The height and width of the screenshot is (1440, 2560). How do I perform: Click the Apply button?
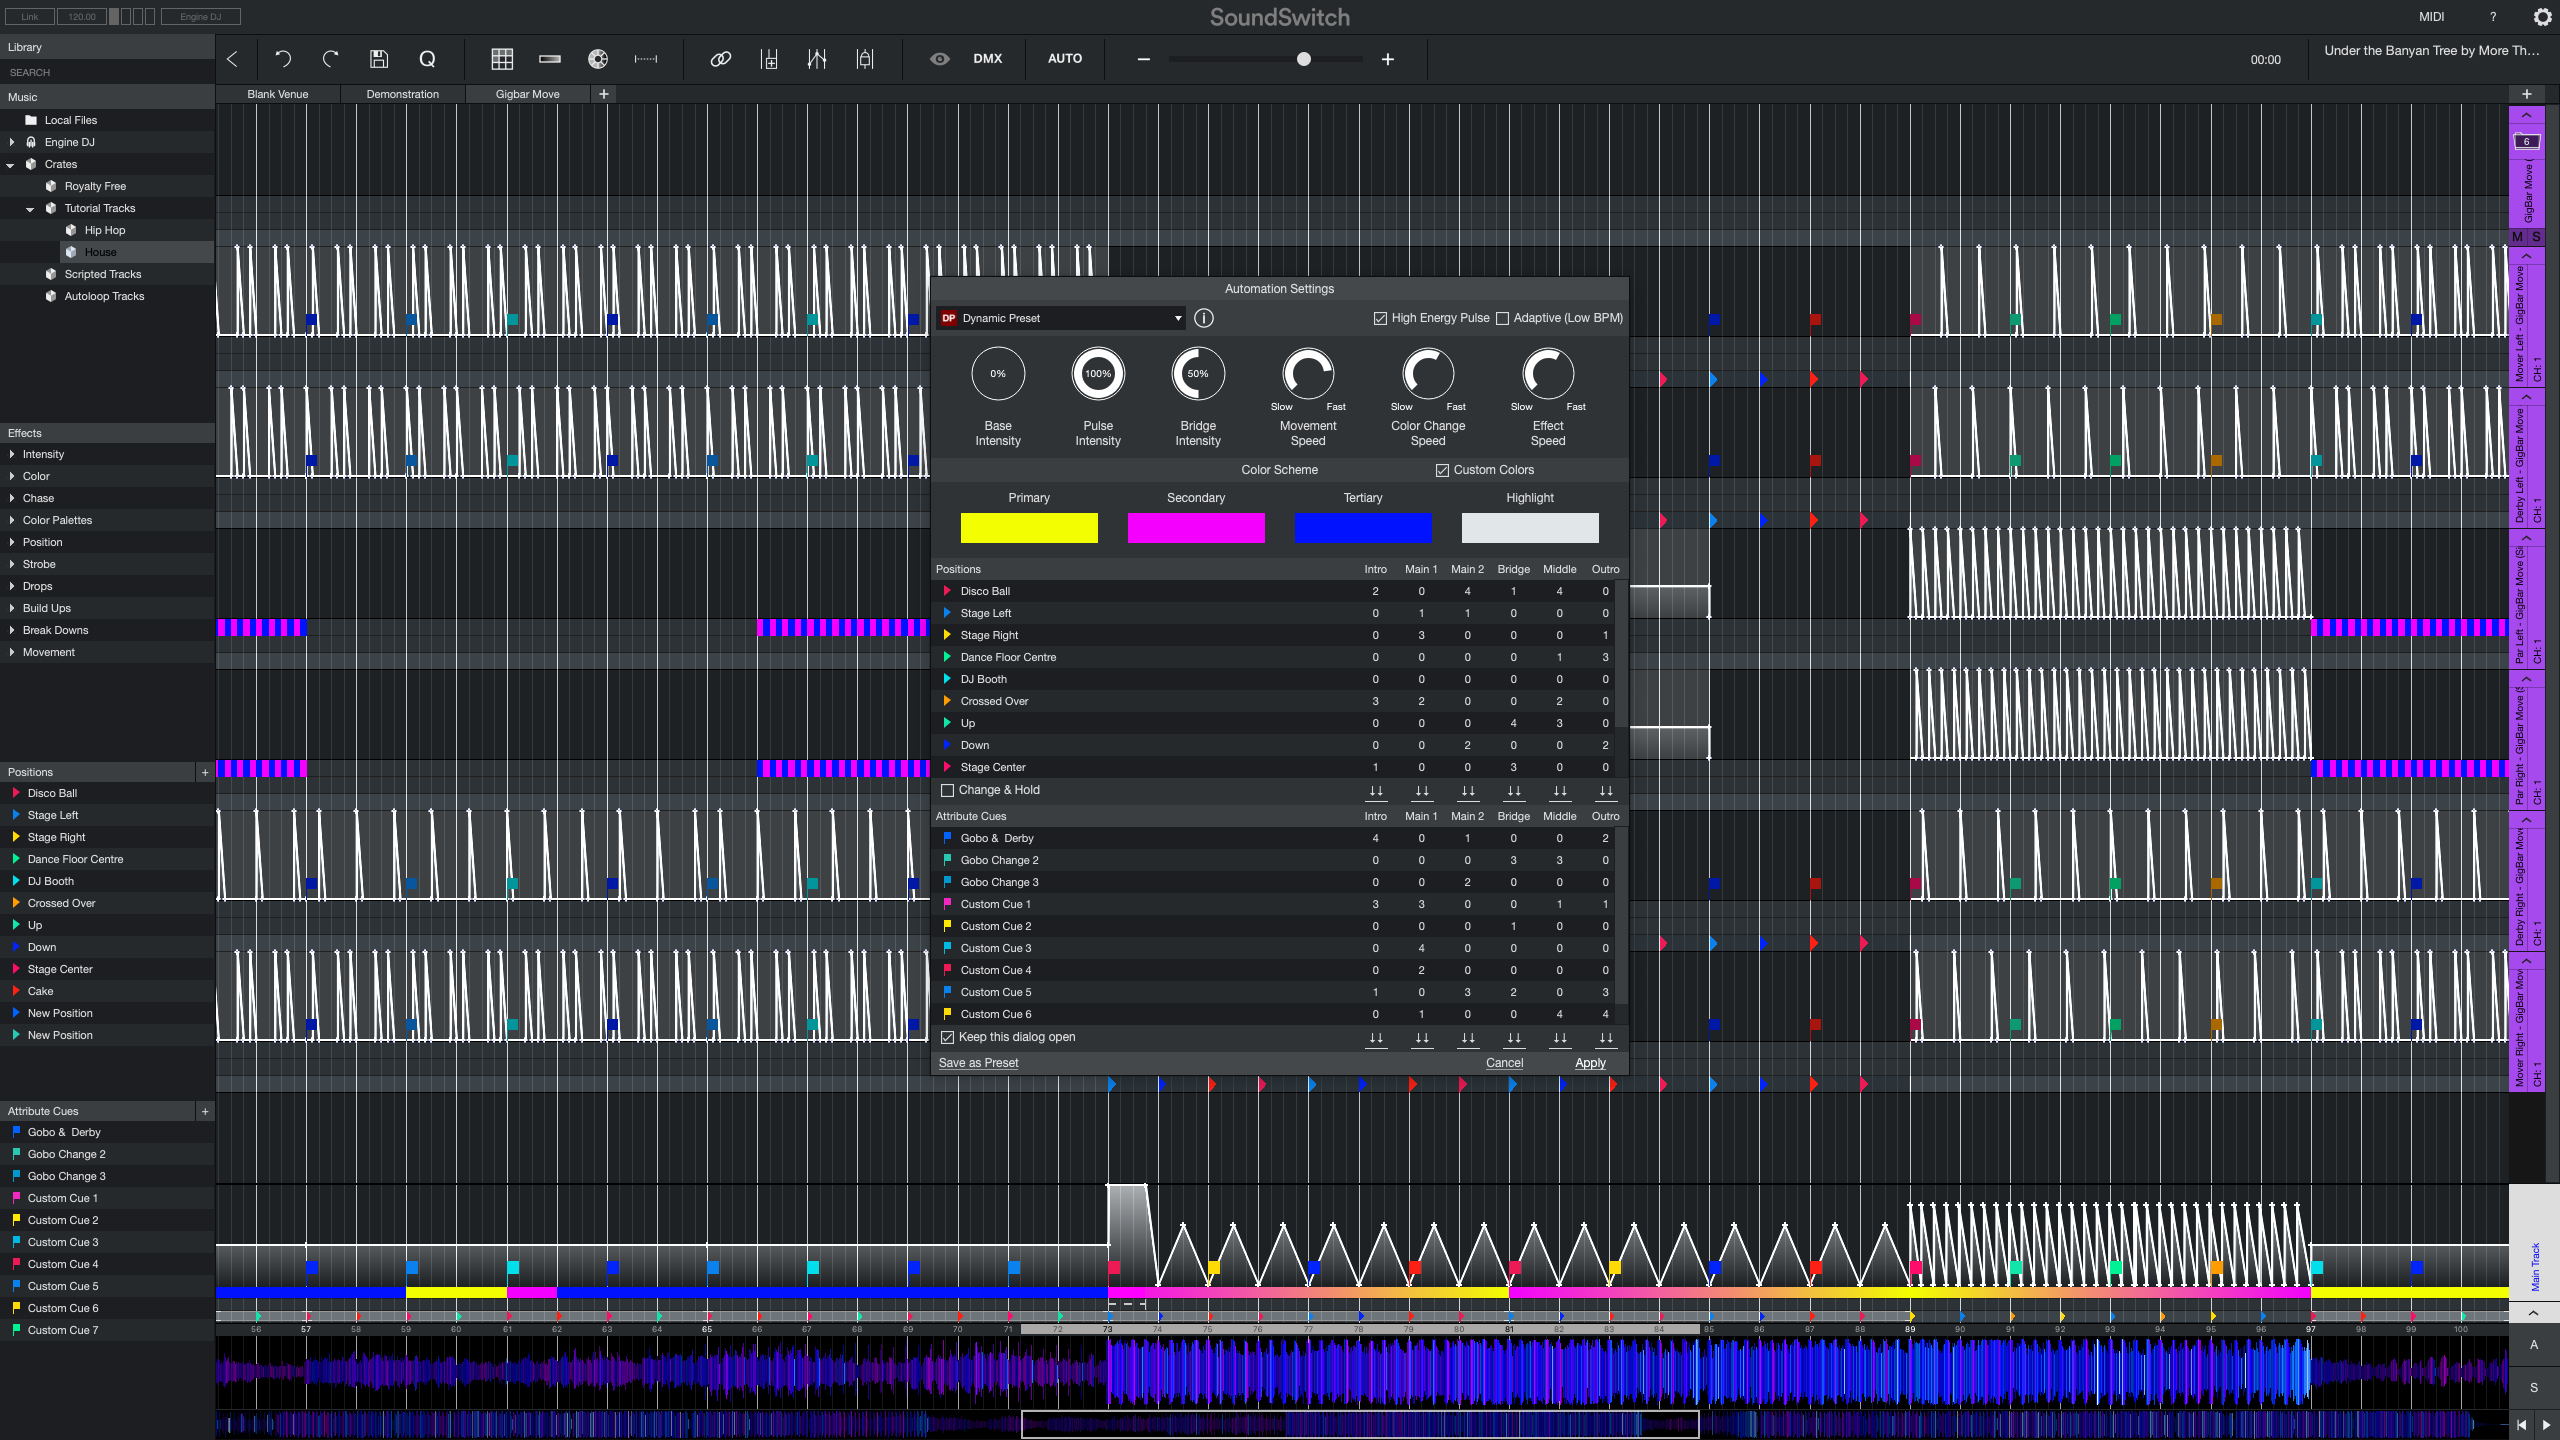point(1590,1063)
